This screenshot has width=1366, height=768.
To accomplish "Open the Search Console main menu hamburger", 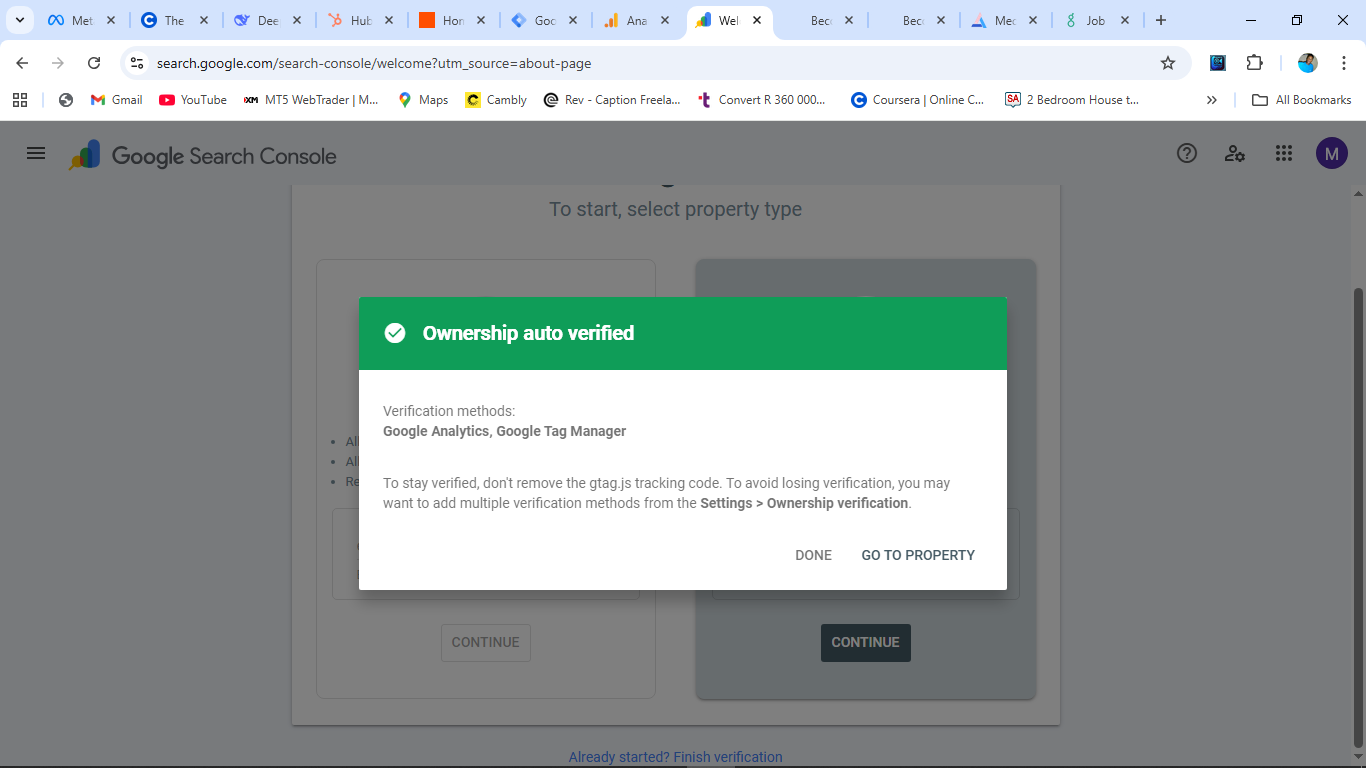I will click(x=36, y=153).
